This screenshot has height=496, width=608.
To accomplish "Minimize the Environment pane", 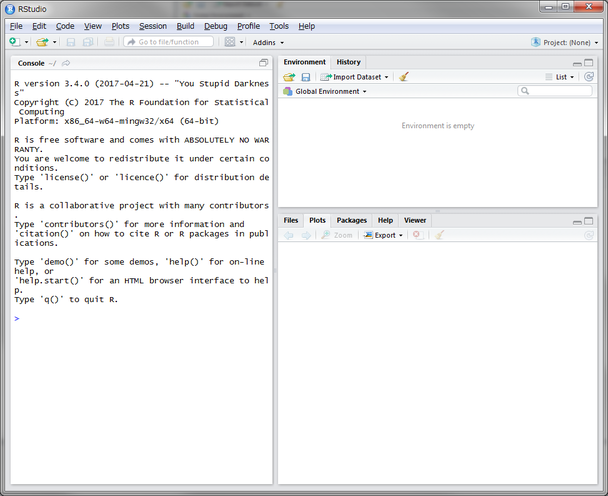I will tap(577, 63).
